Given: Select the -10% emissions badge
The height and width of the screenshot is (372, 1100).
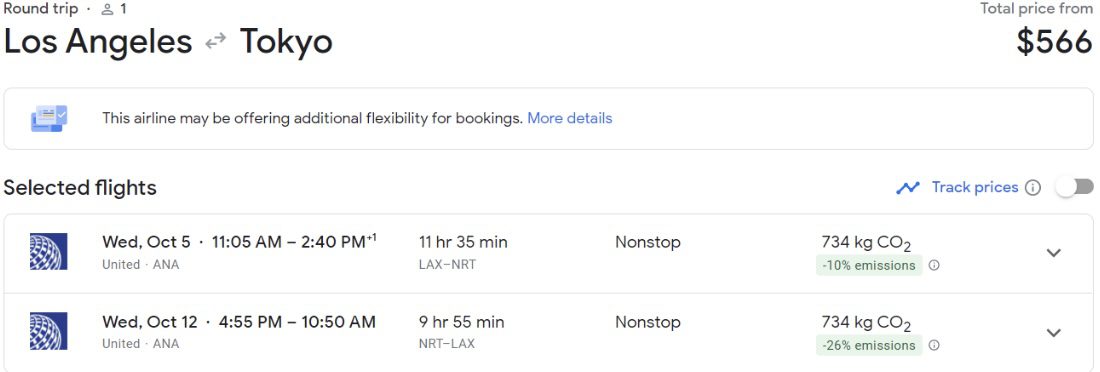Looking at the screenshot, I should 868,265.
